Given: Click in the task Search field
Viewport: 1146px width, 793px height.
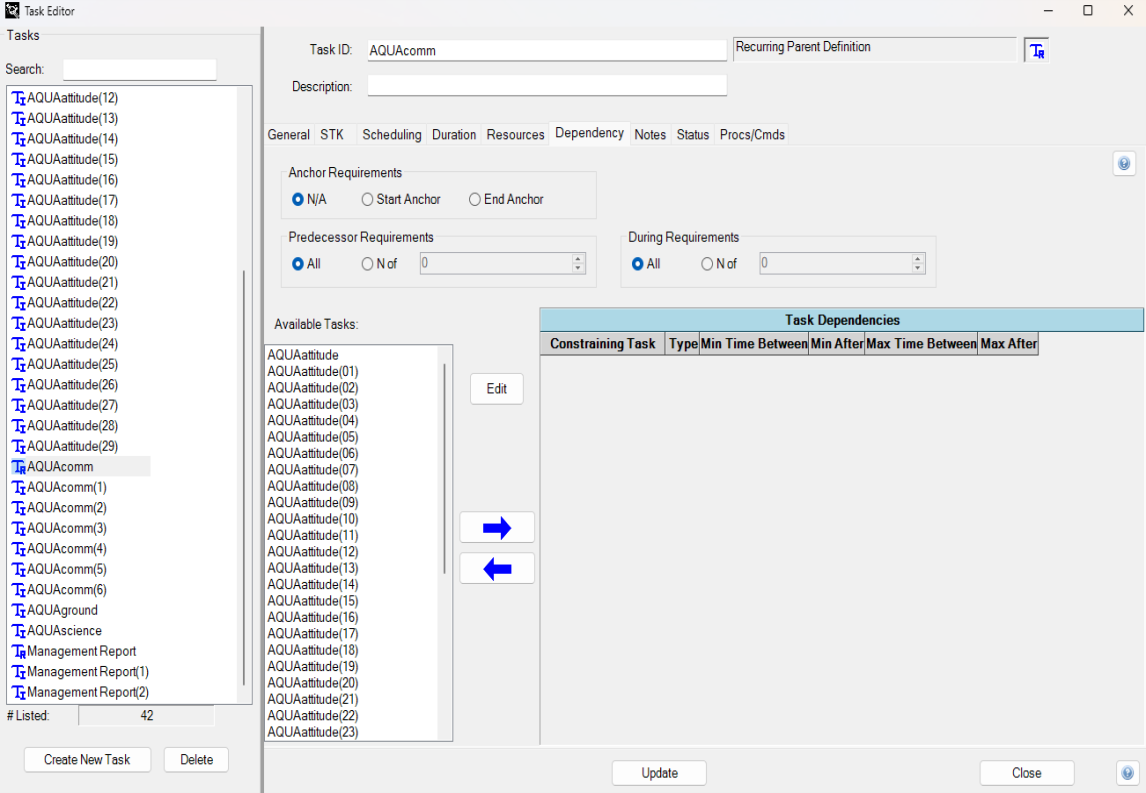Looking at the screenshot, I should click(139, 70).
